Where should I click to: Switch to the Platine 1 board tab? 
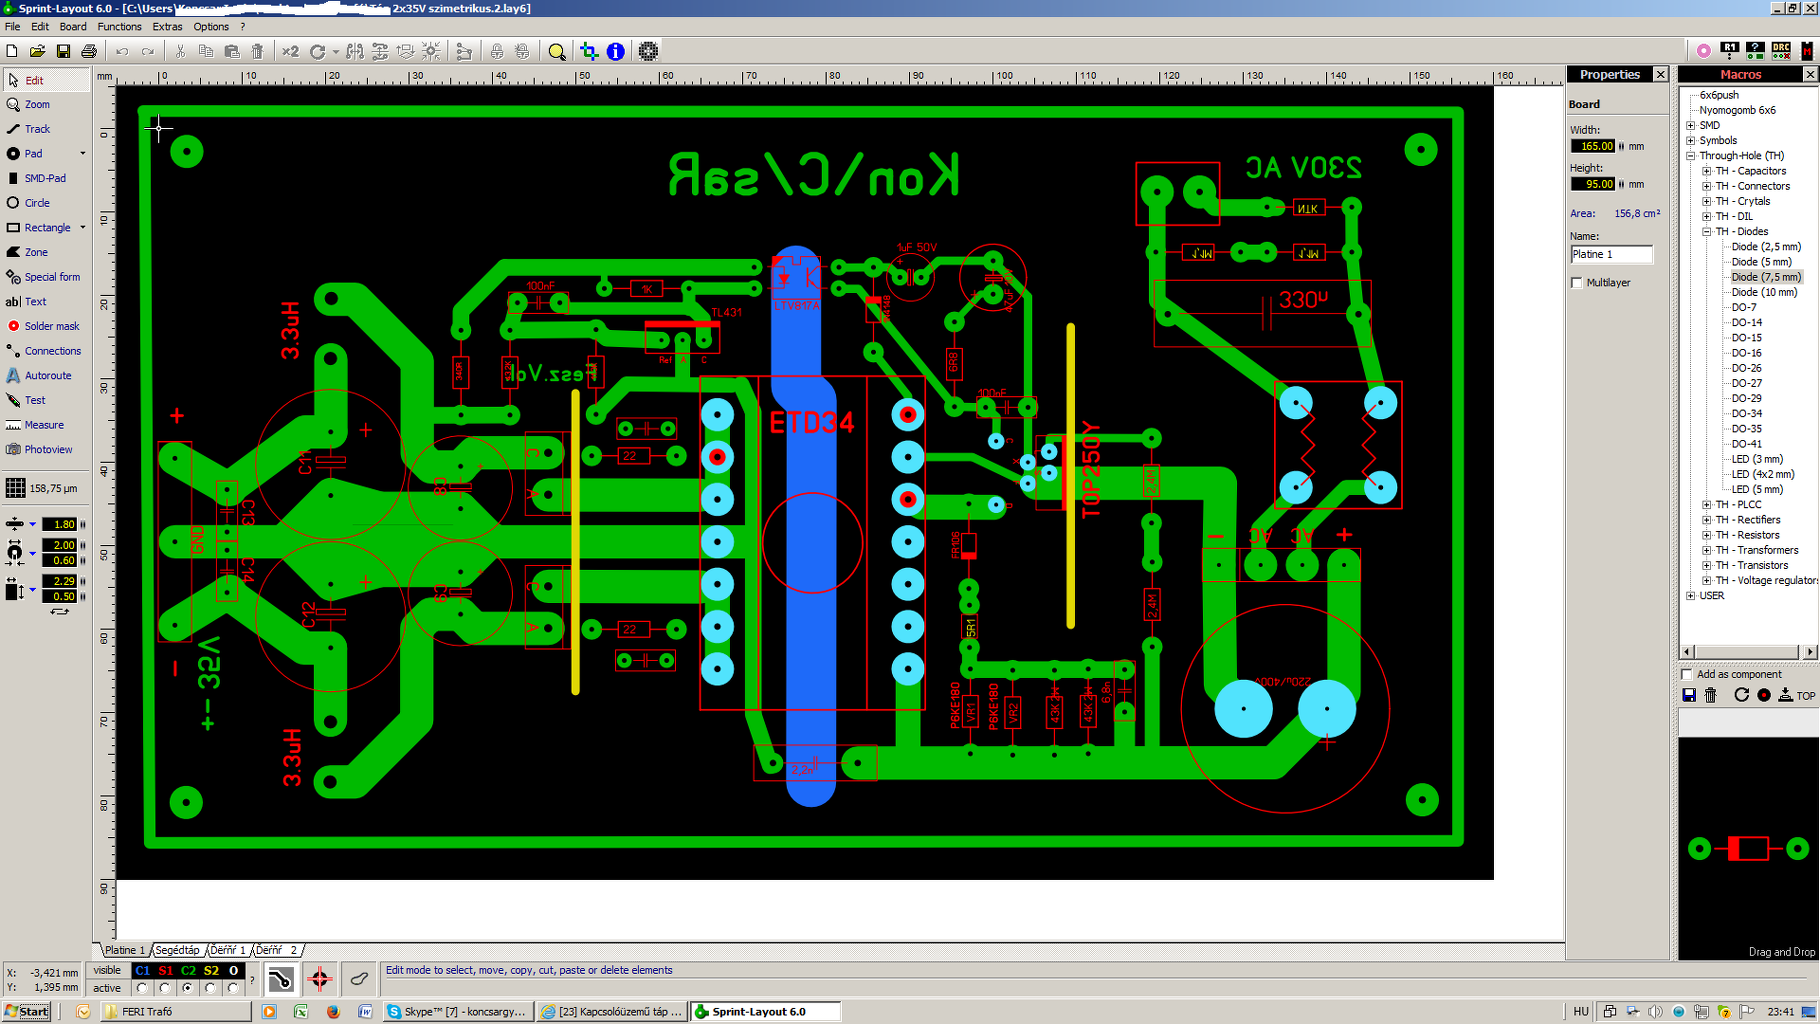125,950
